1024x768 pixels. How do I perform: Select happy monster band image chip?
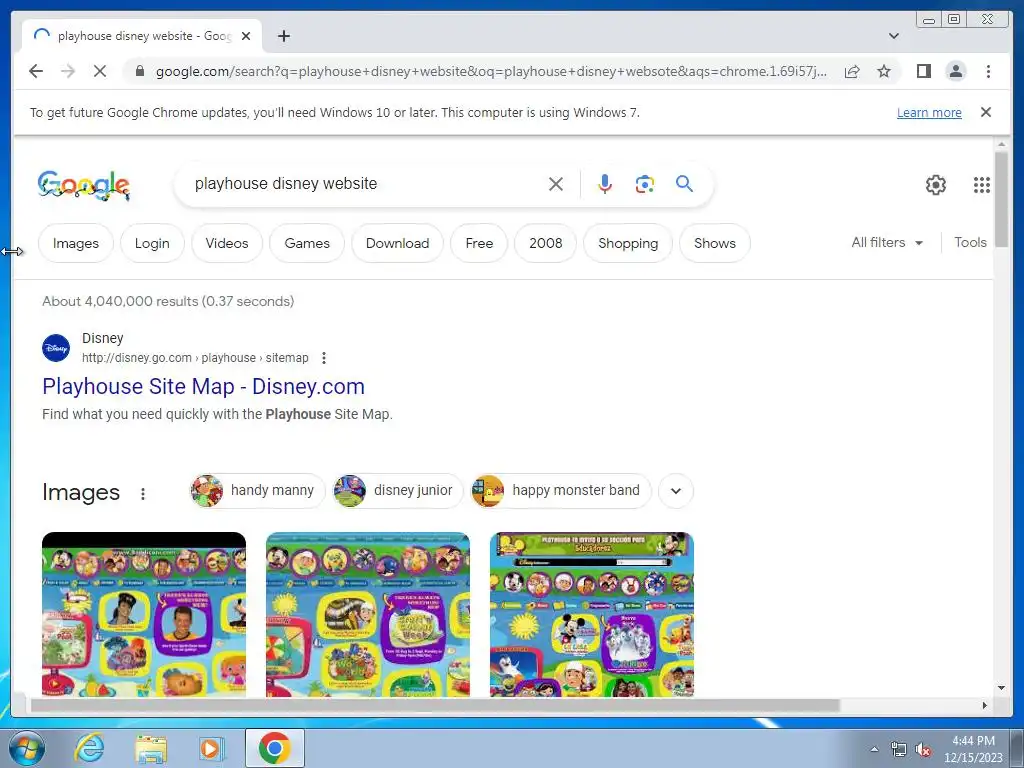(561, 490)
